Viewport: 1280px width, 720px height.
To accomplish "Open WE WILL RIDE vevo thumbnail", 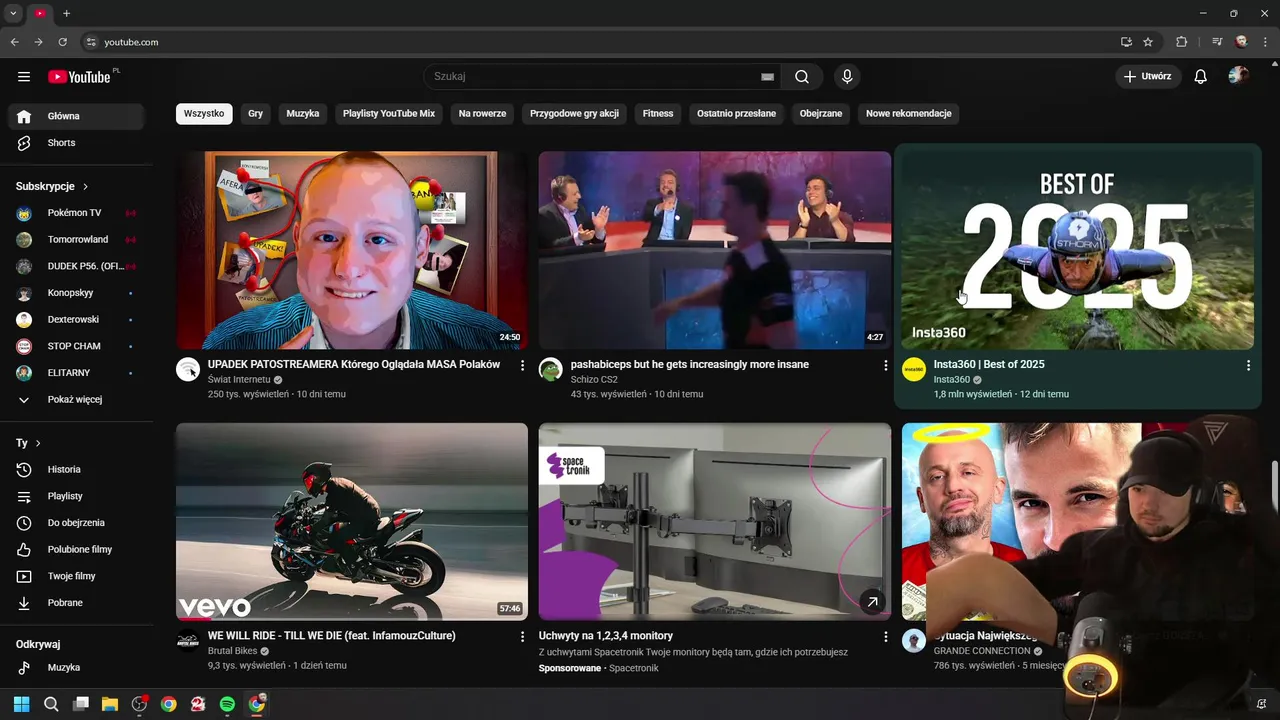I will pos(352,521).
